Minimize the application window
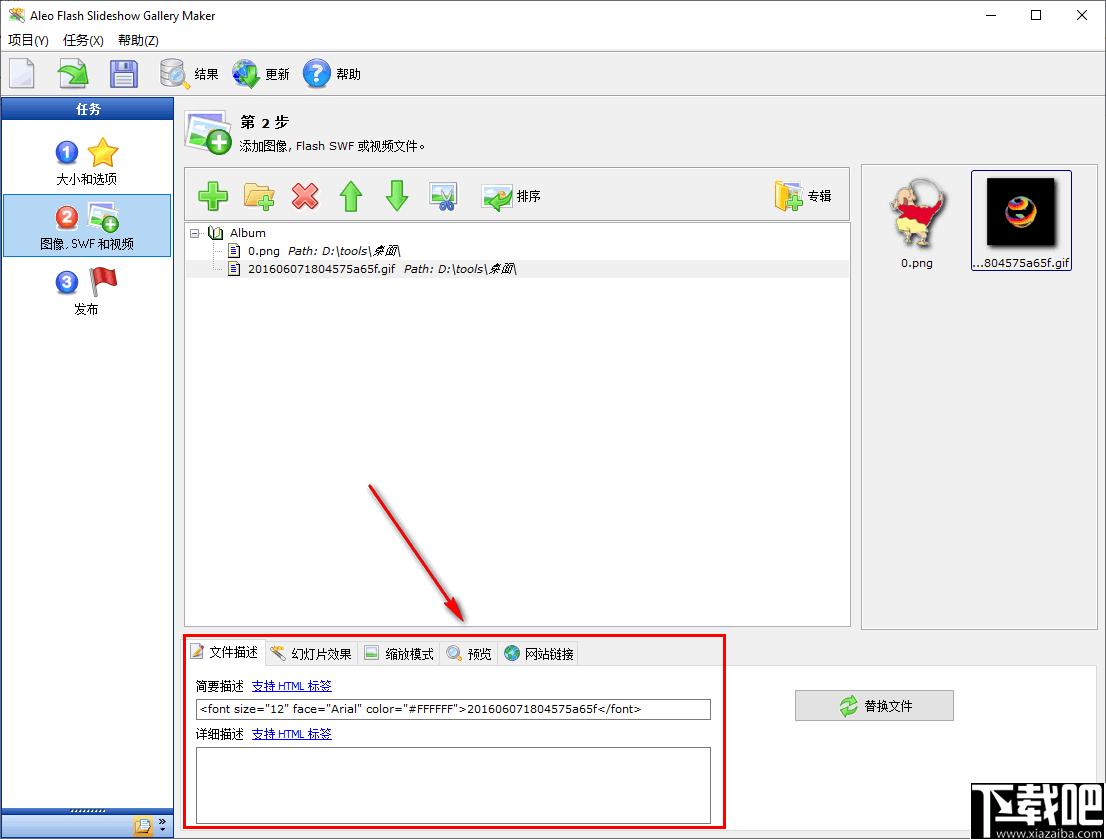1106x839 pixels. click(991, 15)
